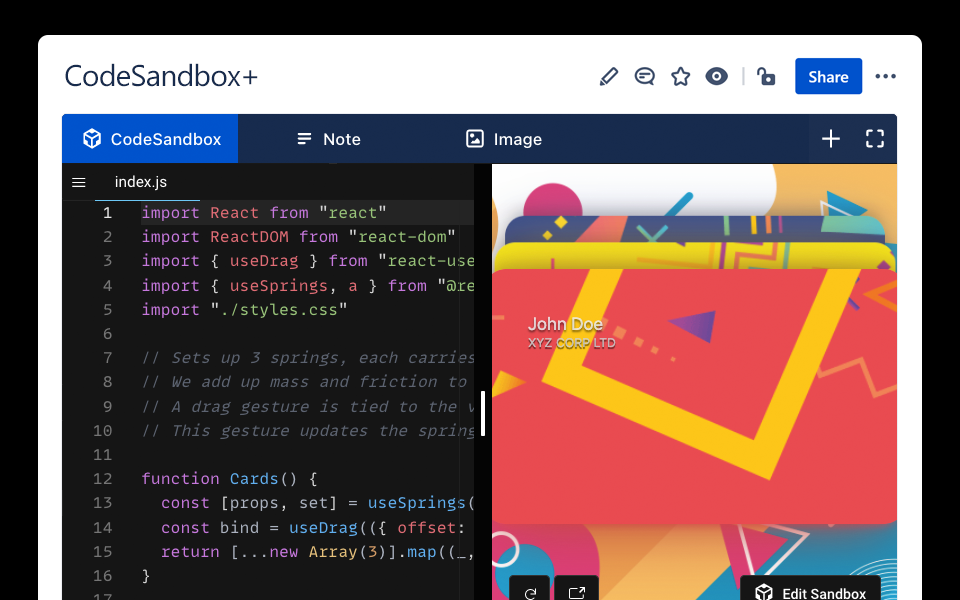Screen dimensions: 960x600
Task: Open preview in new window icon
Action: [x=576, y=591]
